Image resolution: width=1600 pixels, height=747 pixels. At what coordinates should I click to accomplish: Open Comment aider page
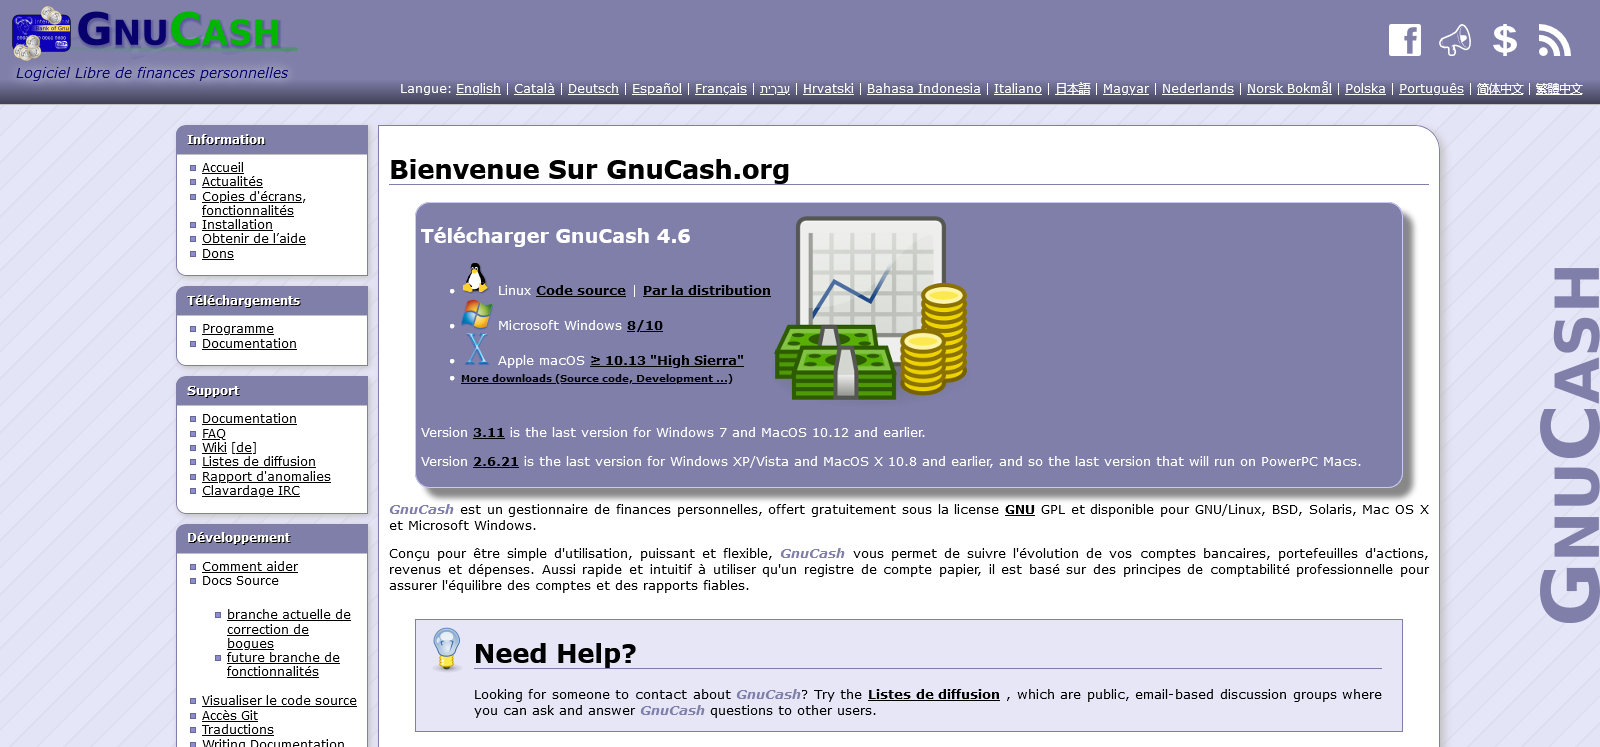click(250, 567)
